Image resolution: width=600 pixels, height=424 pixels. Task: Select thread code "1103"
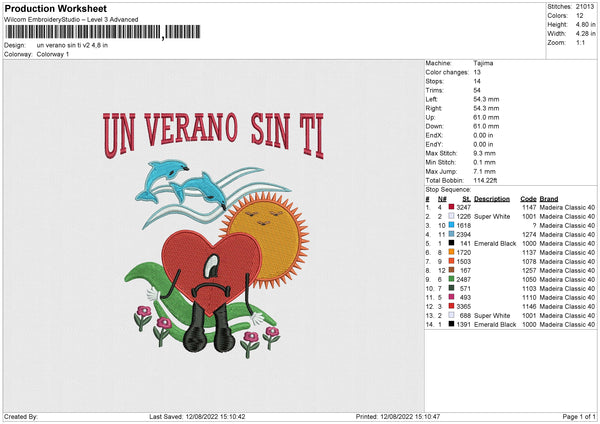click(529, 288)
